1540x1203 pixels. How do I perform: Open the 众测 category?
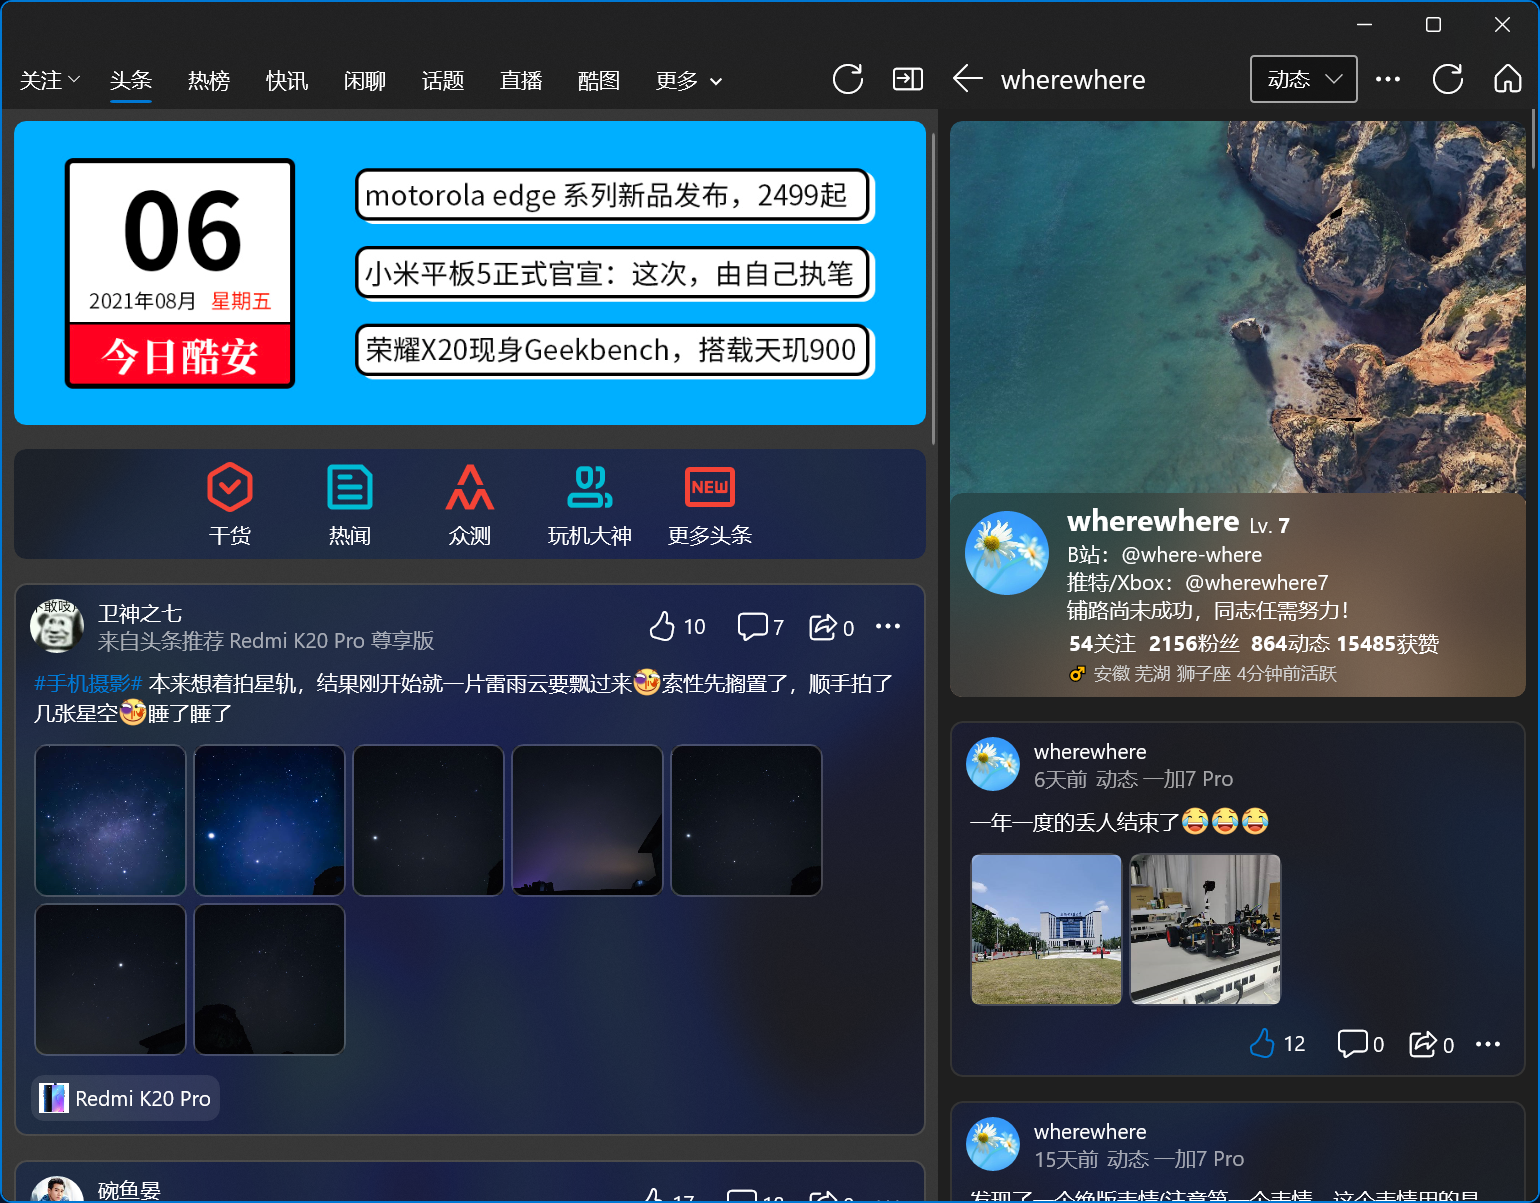[470, 505]
